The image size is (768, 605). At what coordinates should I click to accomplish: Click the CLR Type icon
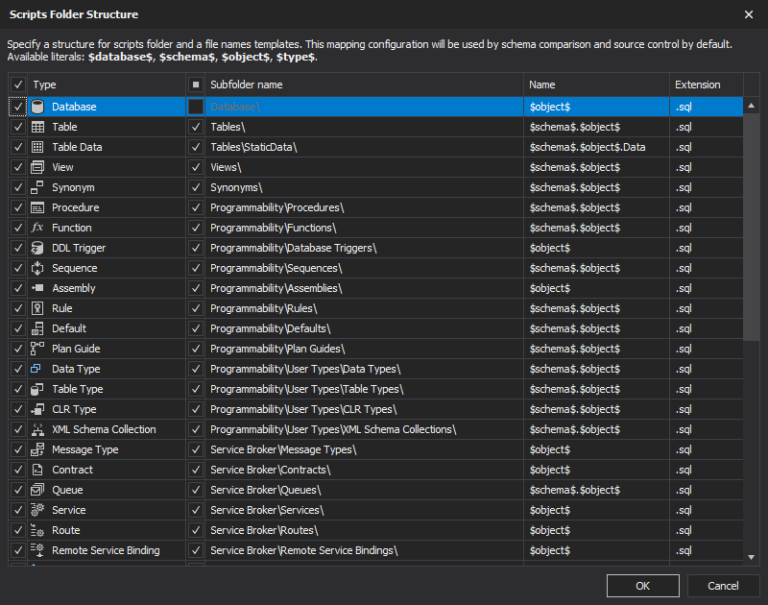coord(38,409)
